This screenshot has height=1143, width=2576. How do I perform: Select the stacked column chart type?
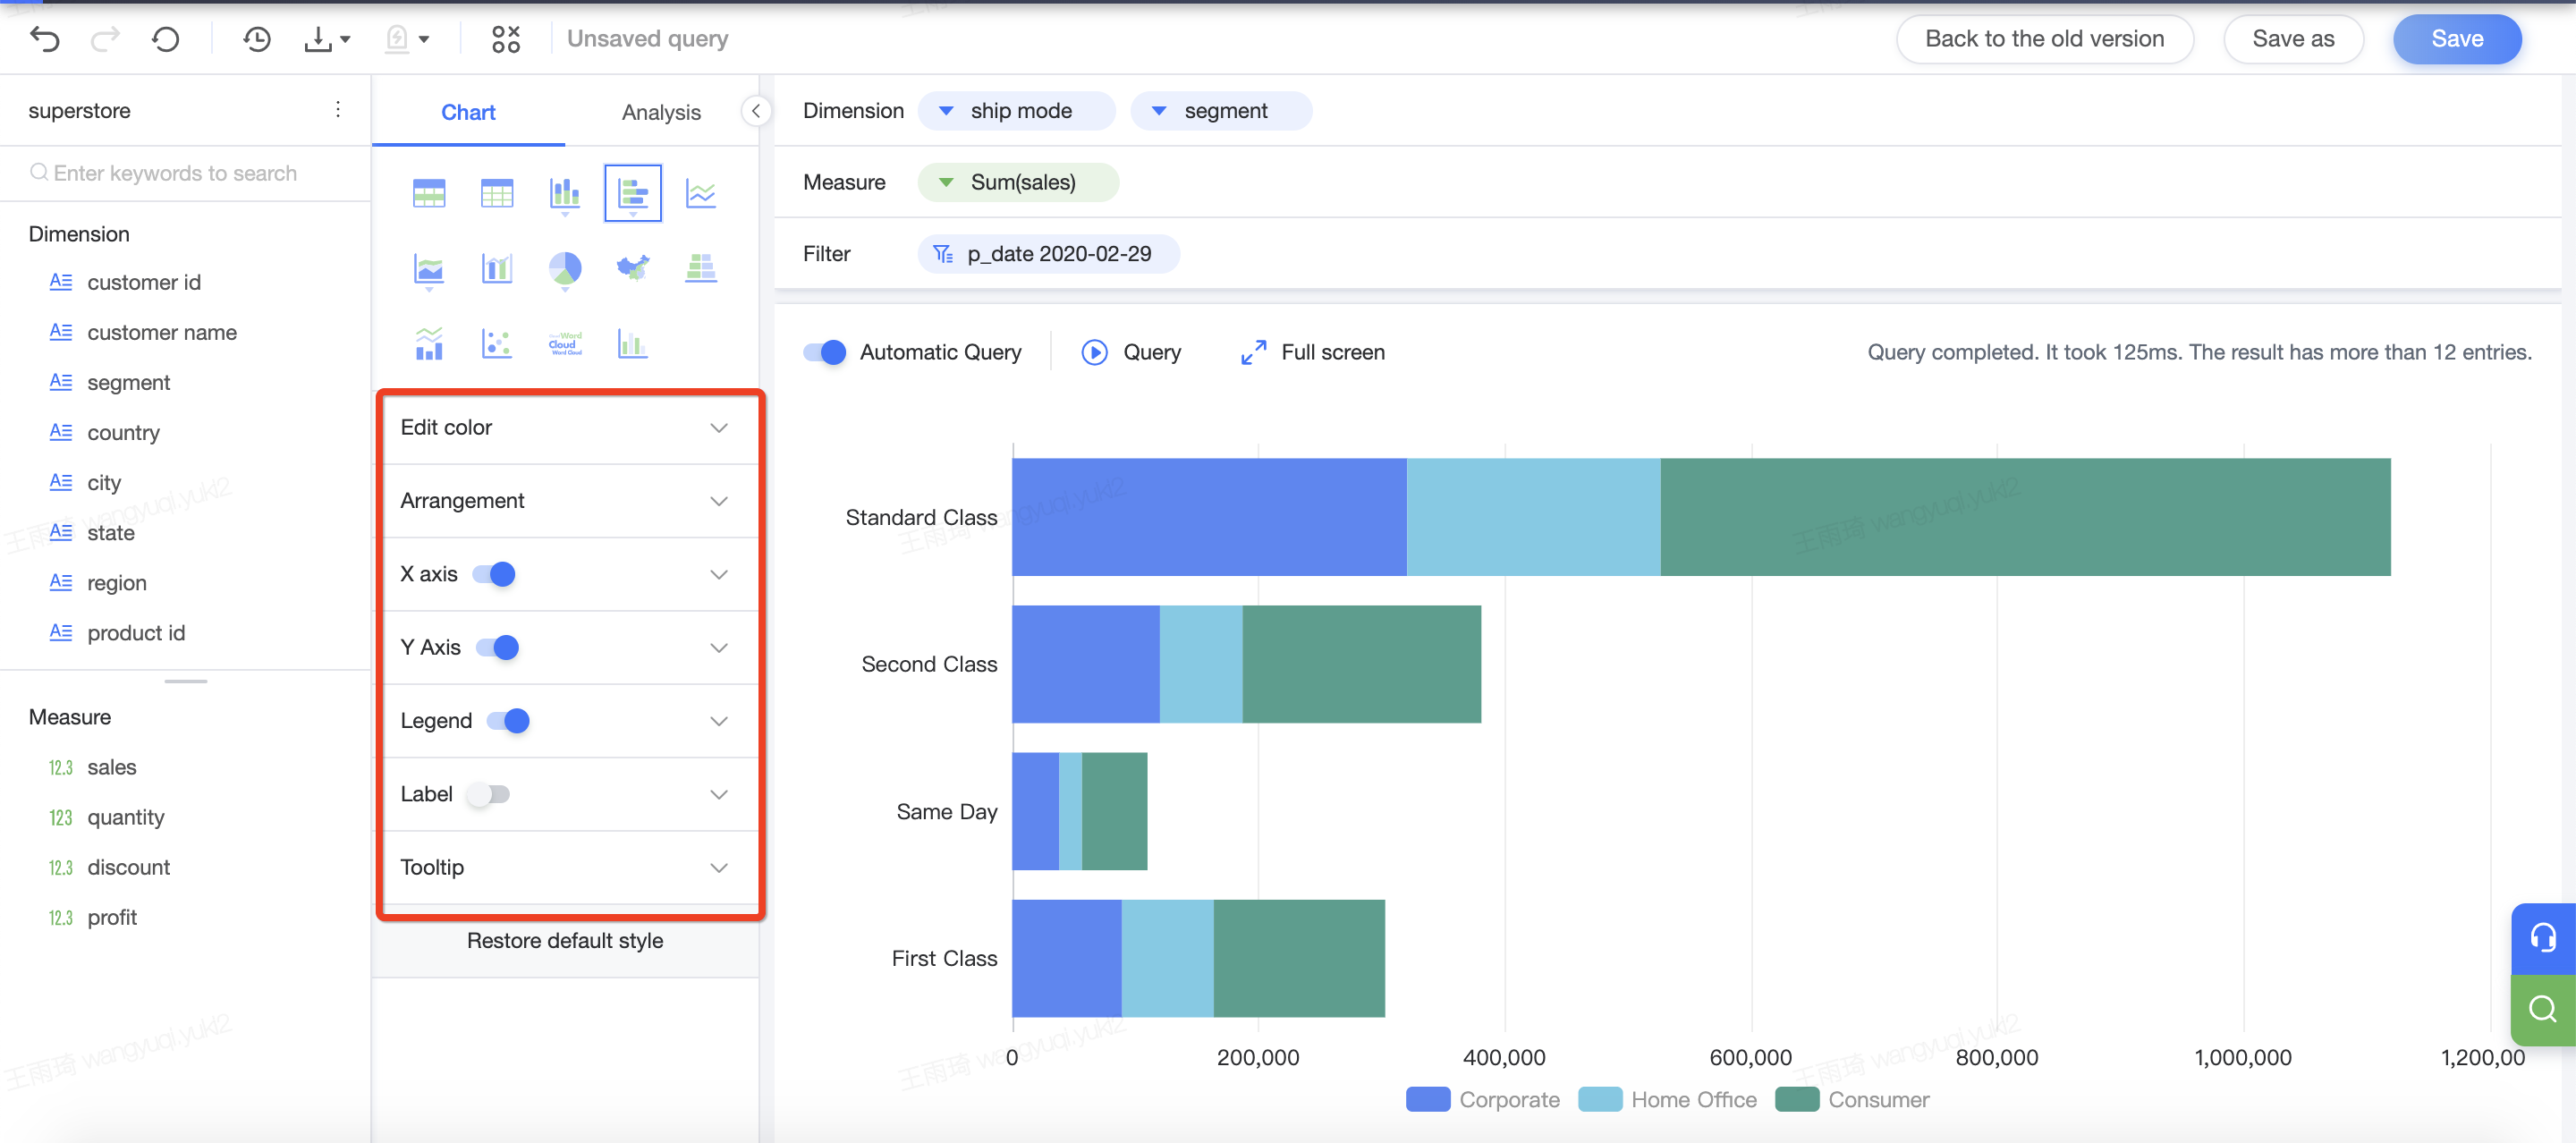point(565,192)
